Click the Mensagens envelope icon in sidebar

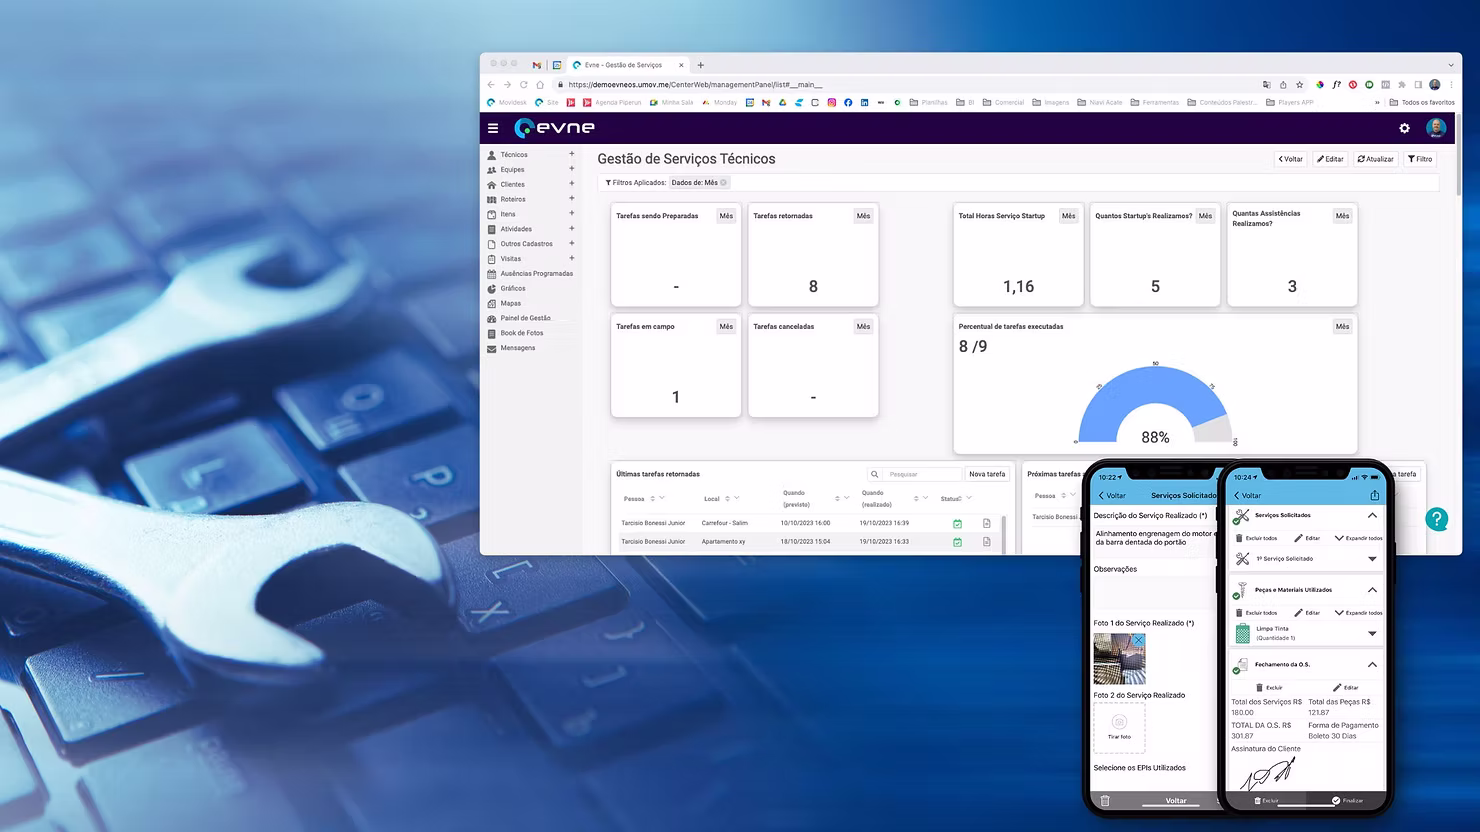492,349
